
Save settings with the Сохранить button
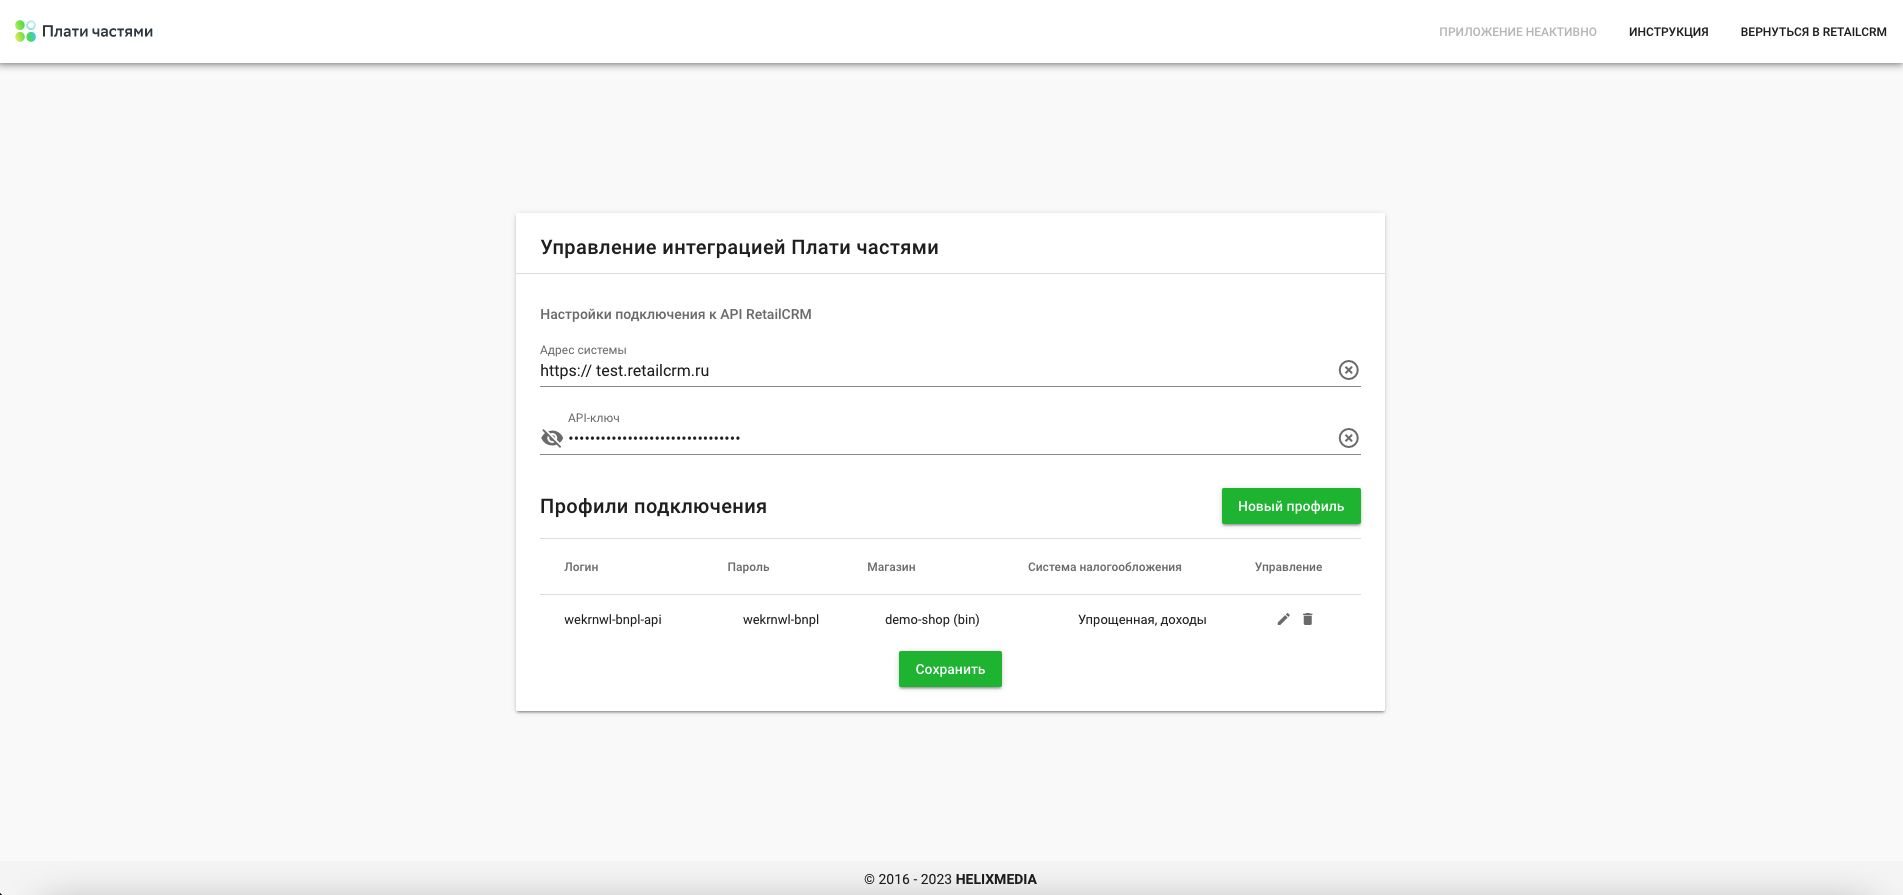pyautogui.click(x=950, y=669)
